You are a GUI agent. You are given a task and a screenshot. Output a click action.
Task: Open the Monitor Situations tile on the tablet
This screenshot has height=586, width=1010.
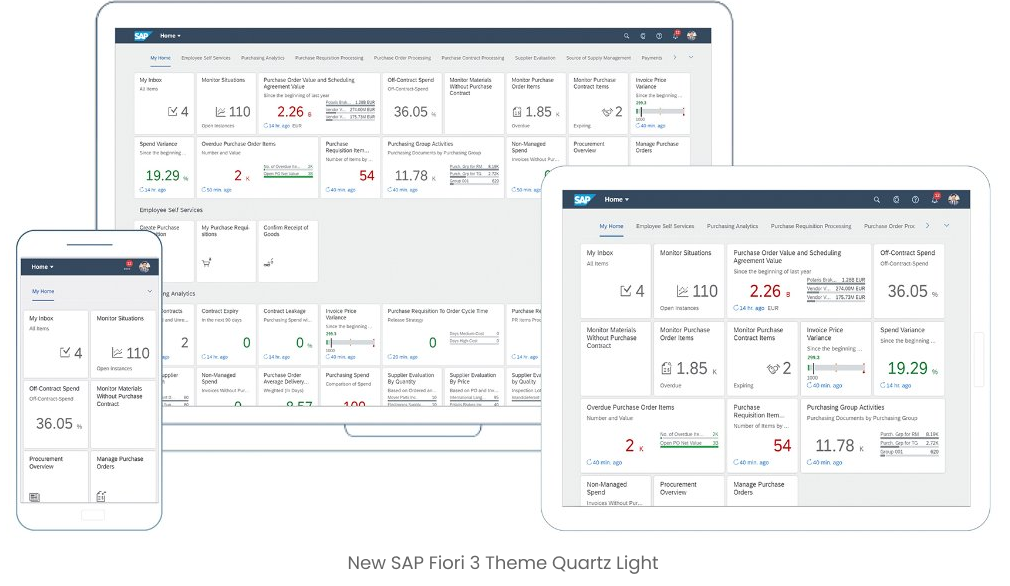pos(689,281)
